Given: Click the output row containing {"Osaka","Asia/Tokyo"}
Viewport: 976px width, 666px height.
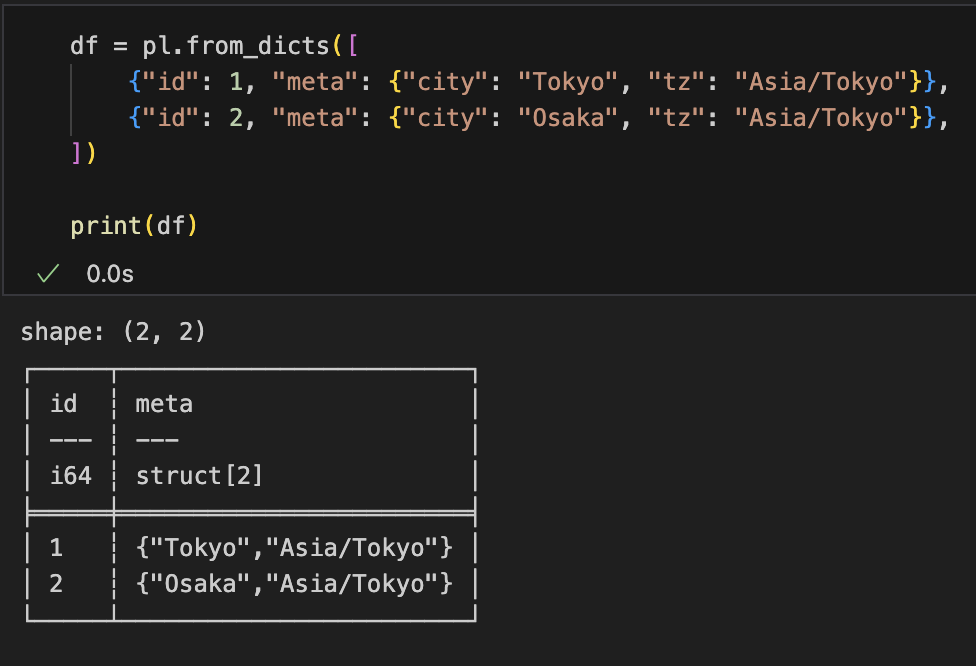Looking at the screenshot, I should point(294,584).
